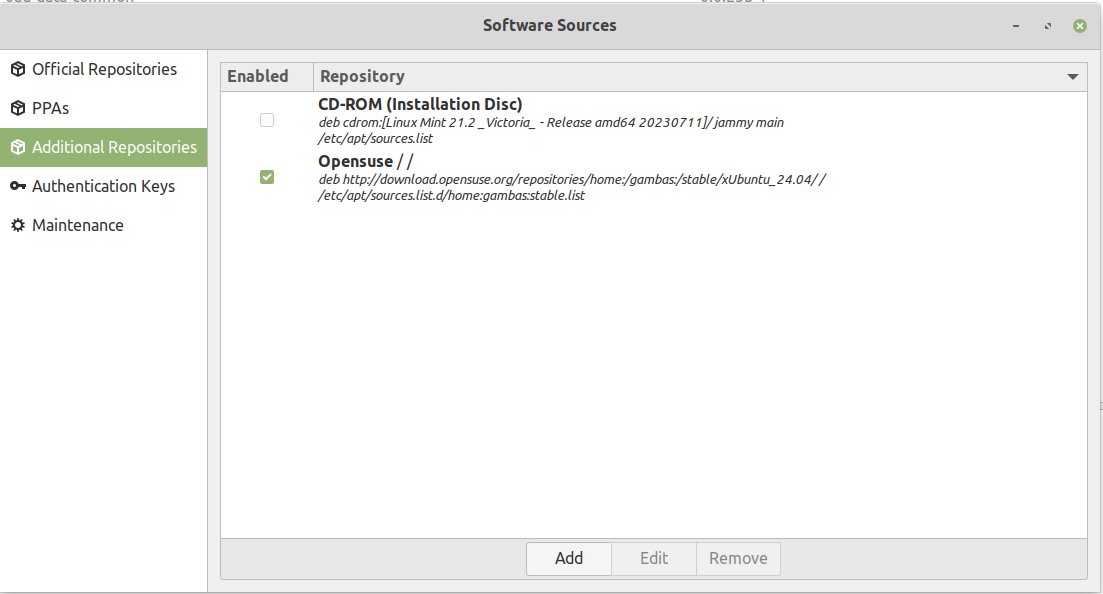1103x594 pixels.
Task: Maximize the Software Sources window
Action: 1047,26
